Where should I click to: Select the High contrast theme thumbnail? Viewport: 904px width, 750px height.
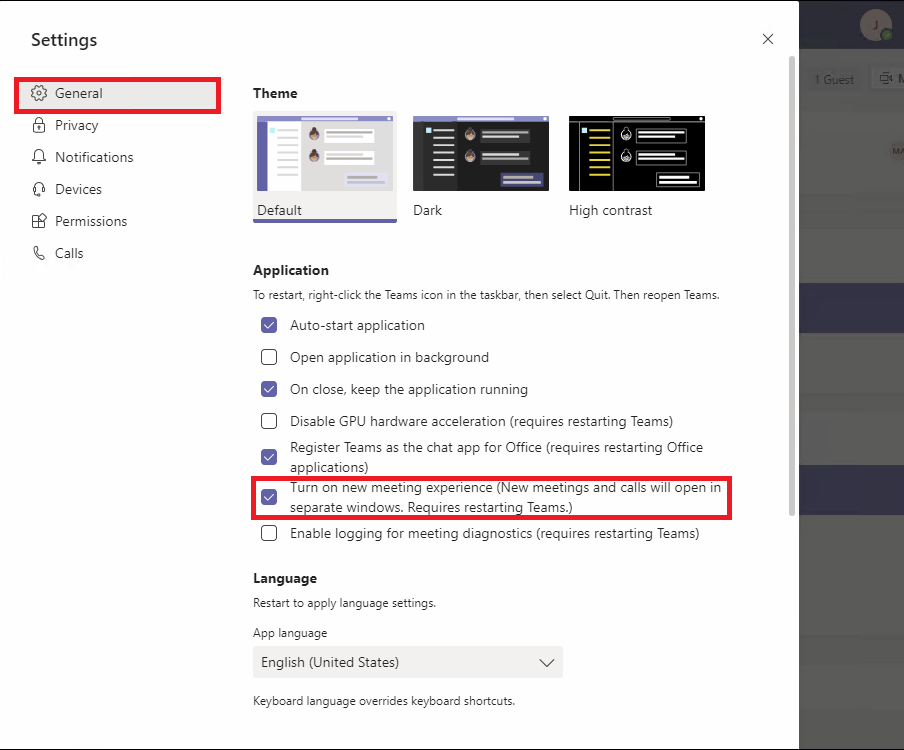tap(636, 153)
